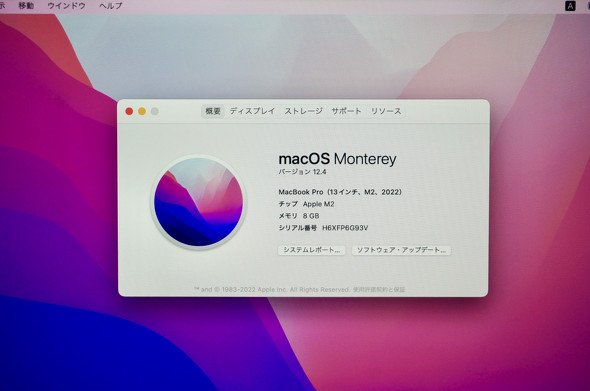Viewport: 590px width, 391px height.
Task: Minimize the window using the yellow button
Action: (142, 111)
